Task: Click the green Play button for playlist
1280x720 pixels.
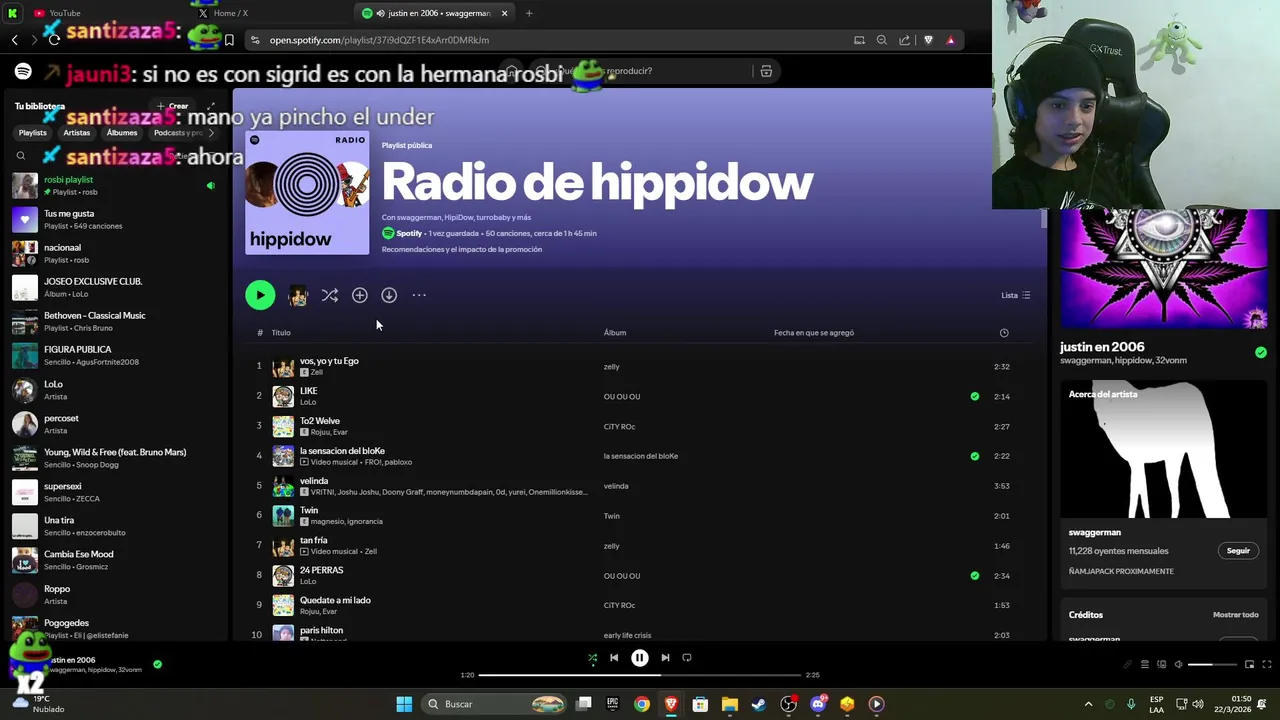Action: tap(260, 295)
